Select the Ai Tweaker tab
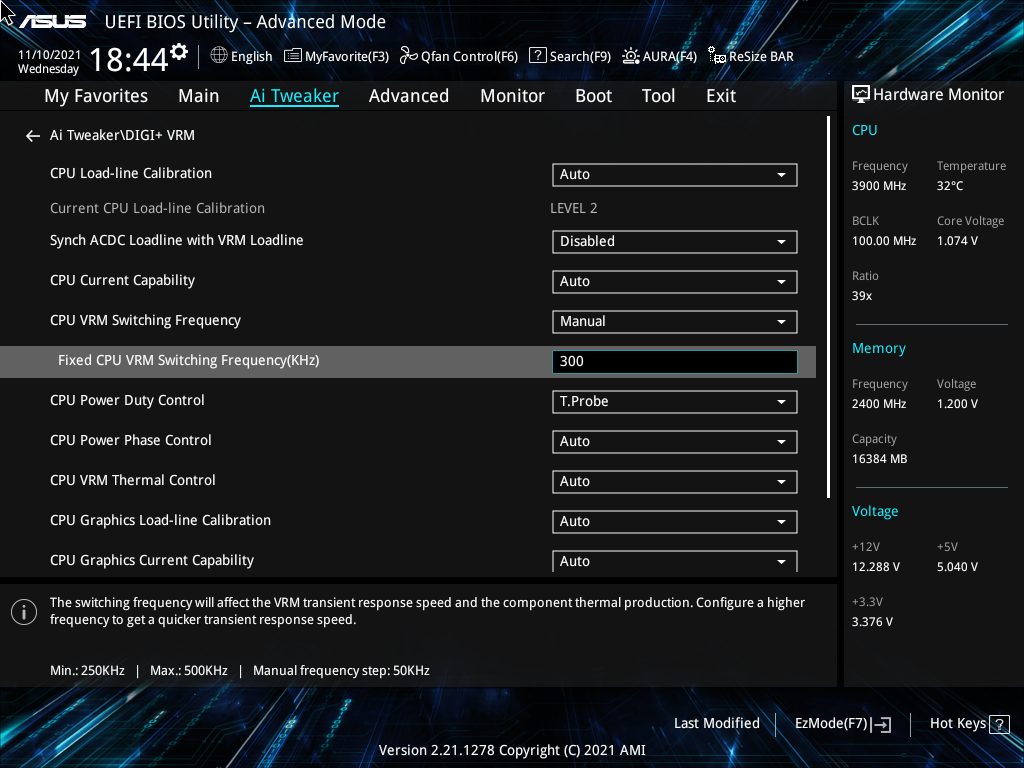Screen dimensions: 1024x768 pyautogui.click(x=294, y=96)
